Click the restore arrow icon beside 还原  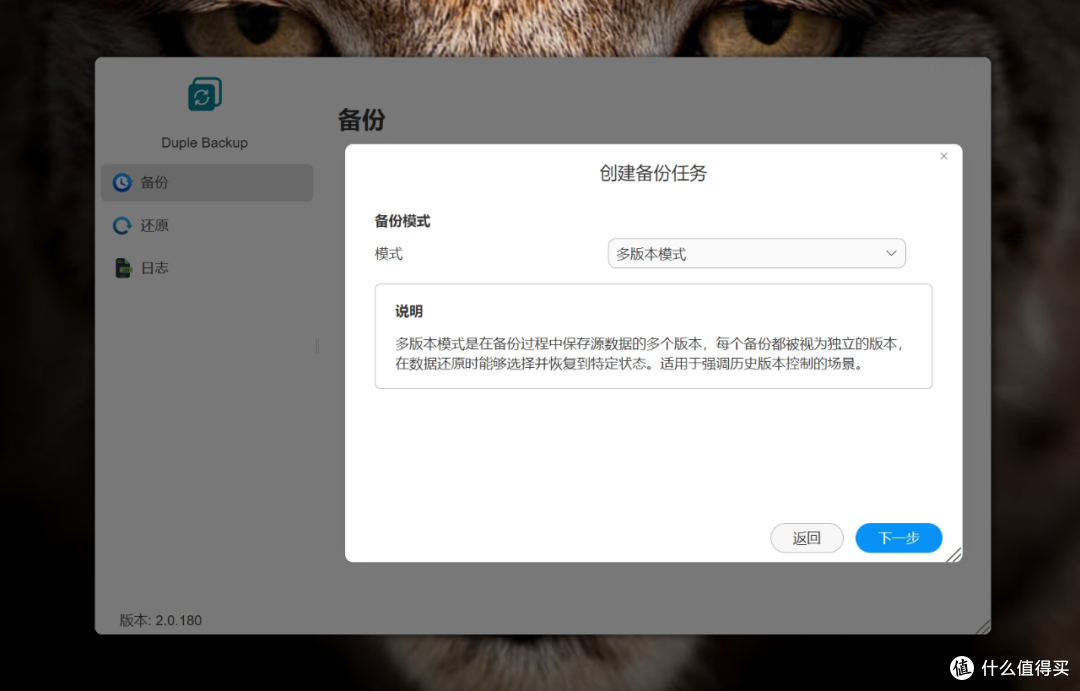[x=123, y=225]
